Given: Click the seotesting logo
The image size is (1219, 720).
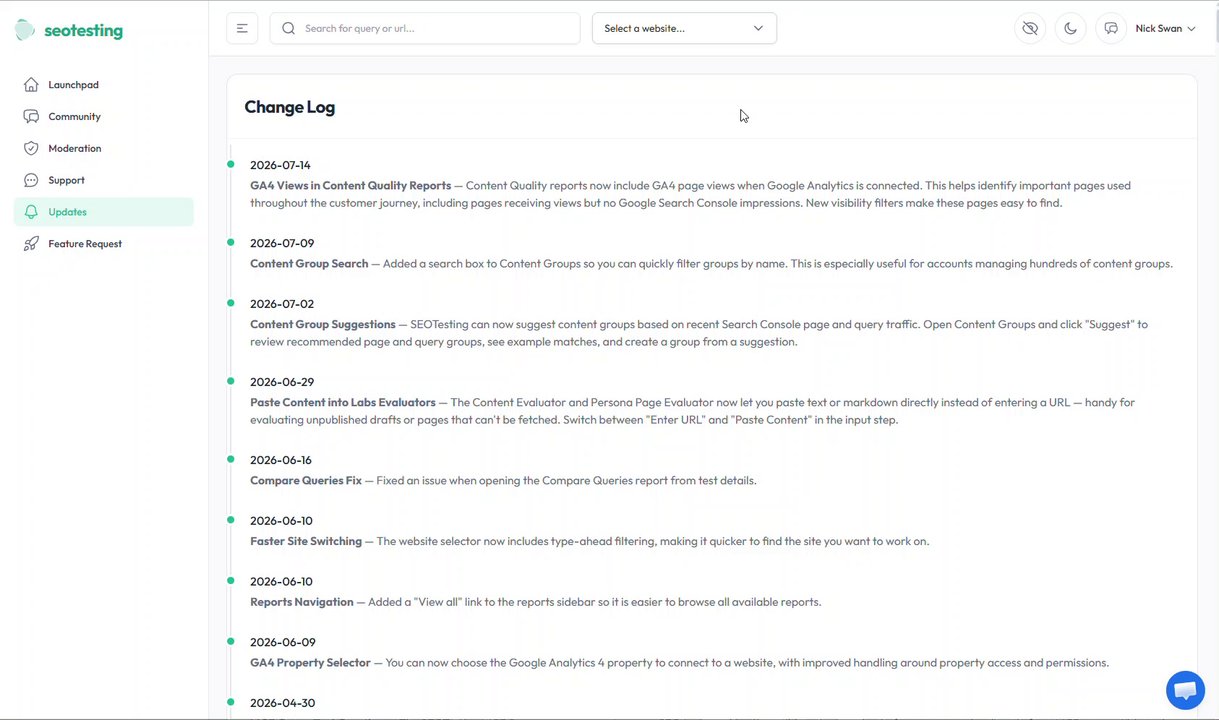Looking at the screenshot, I should point(69,30).
